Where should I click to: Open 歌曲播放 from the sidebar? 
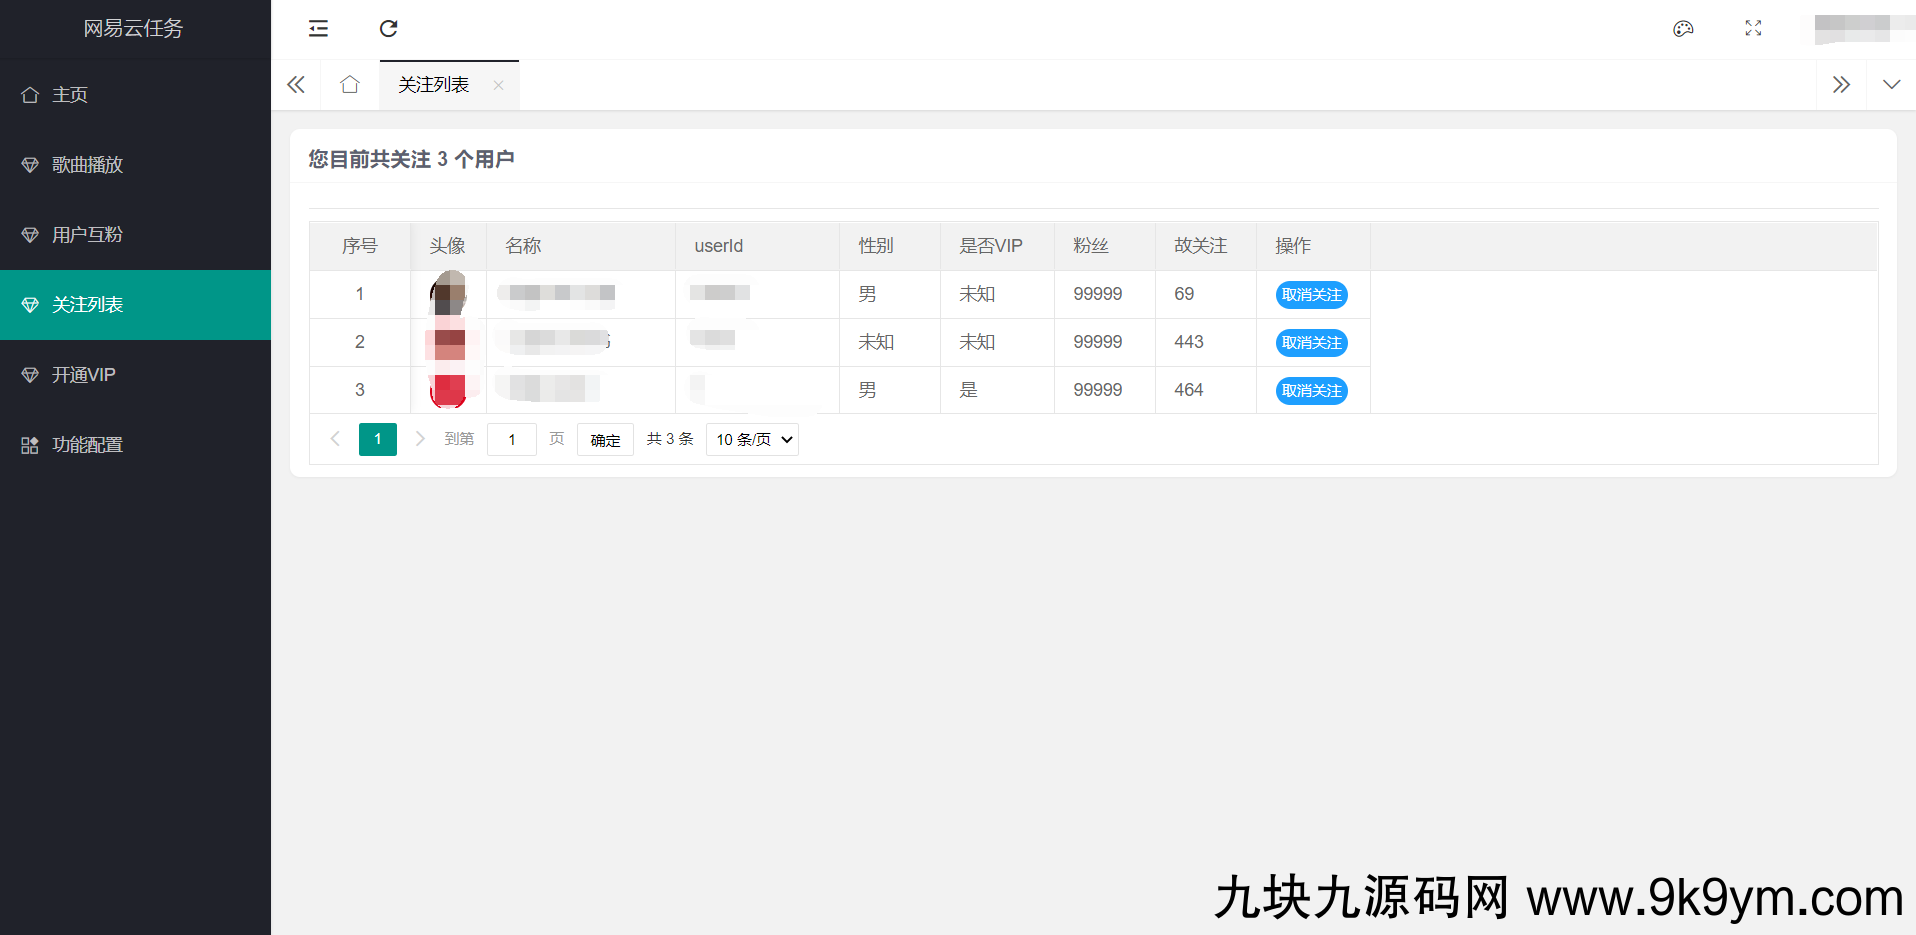pyautogui.click(x=90, y=164)
